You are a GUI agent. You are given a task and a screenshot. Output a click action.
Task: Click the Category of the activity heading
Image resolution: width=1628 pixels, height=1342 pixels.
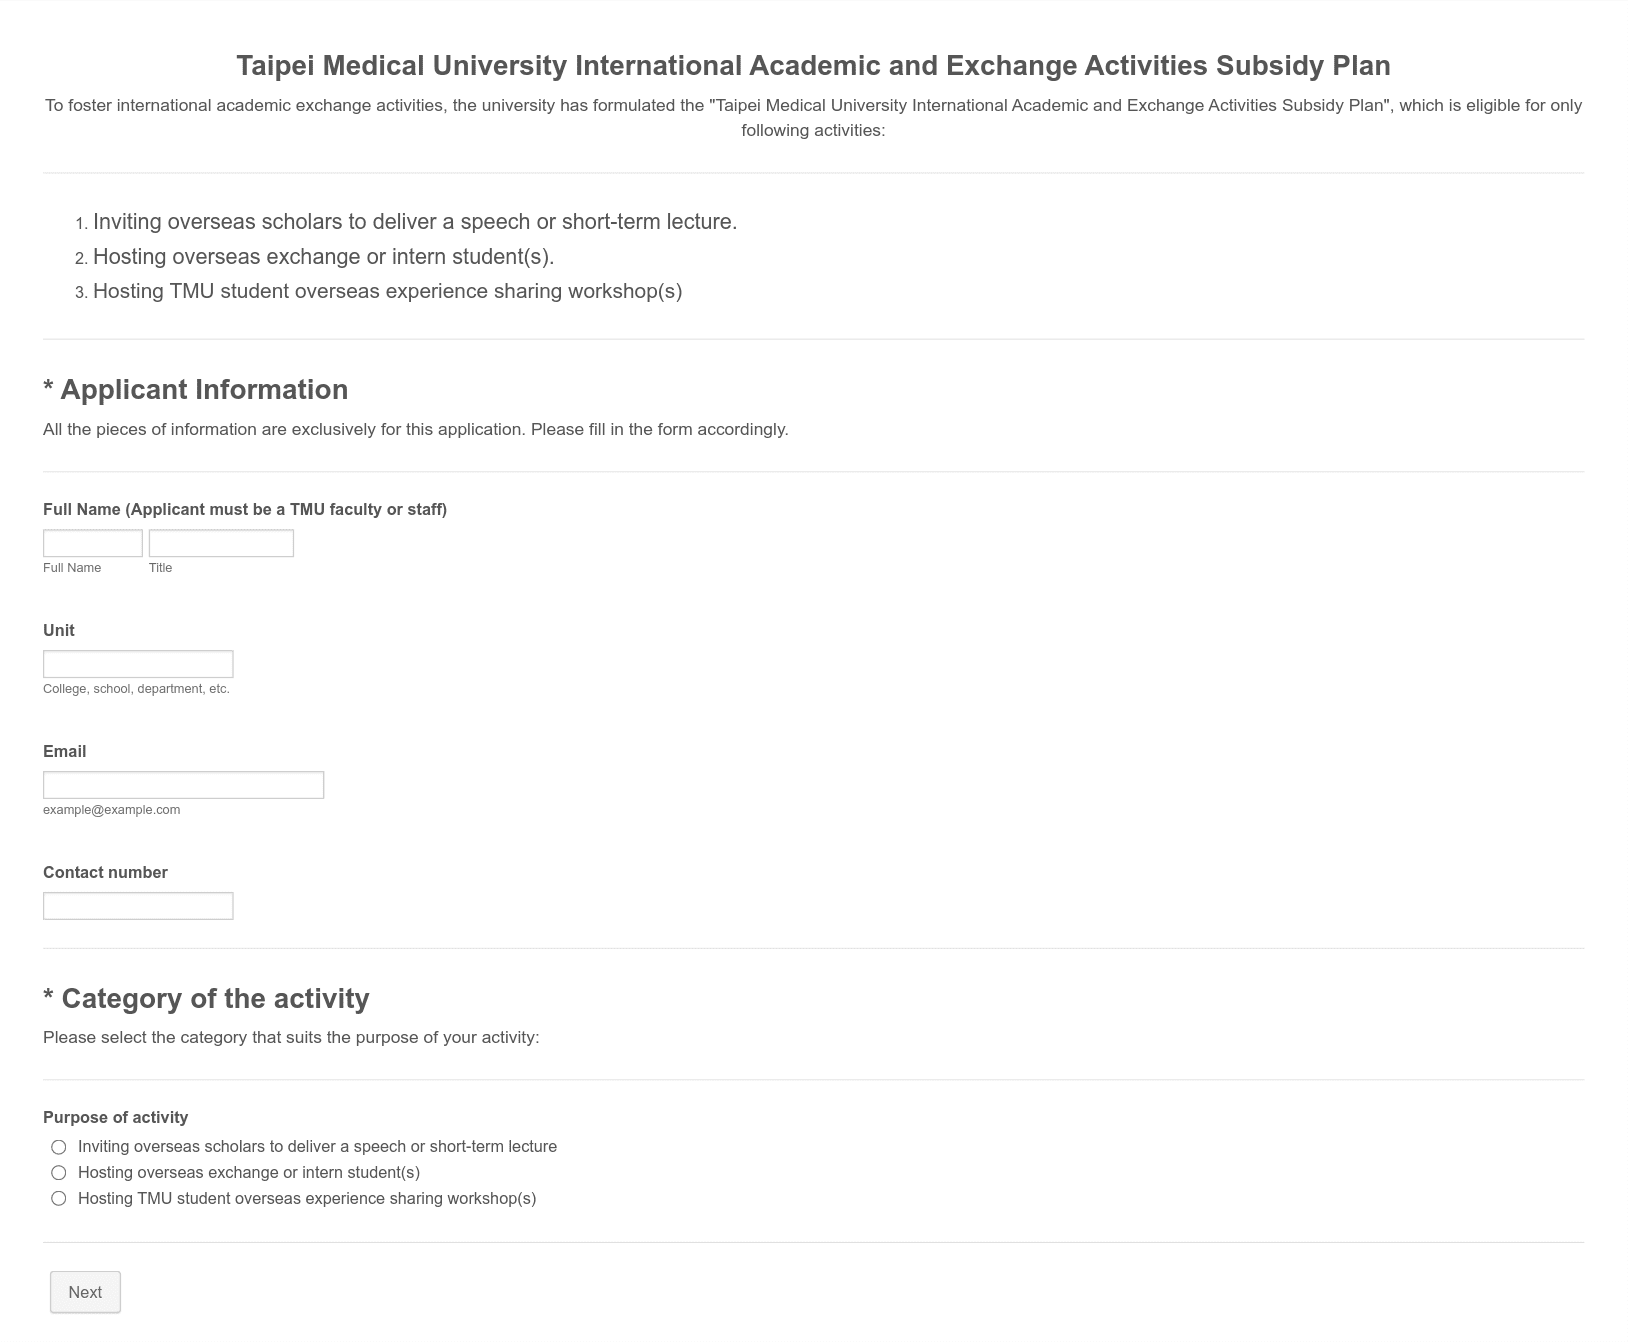point(206,999)
